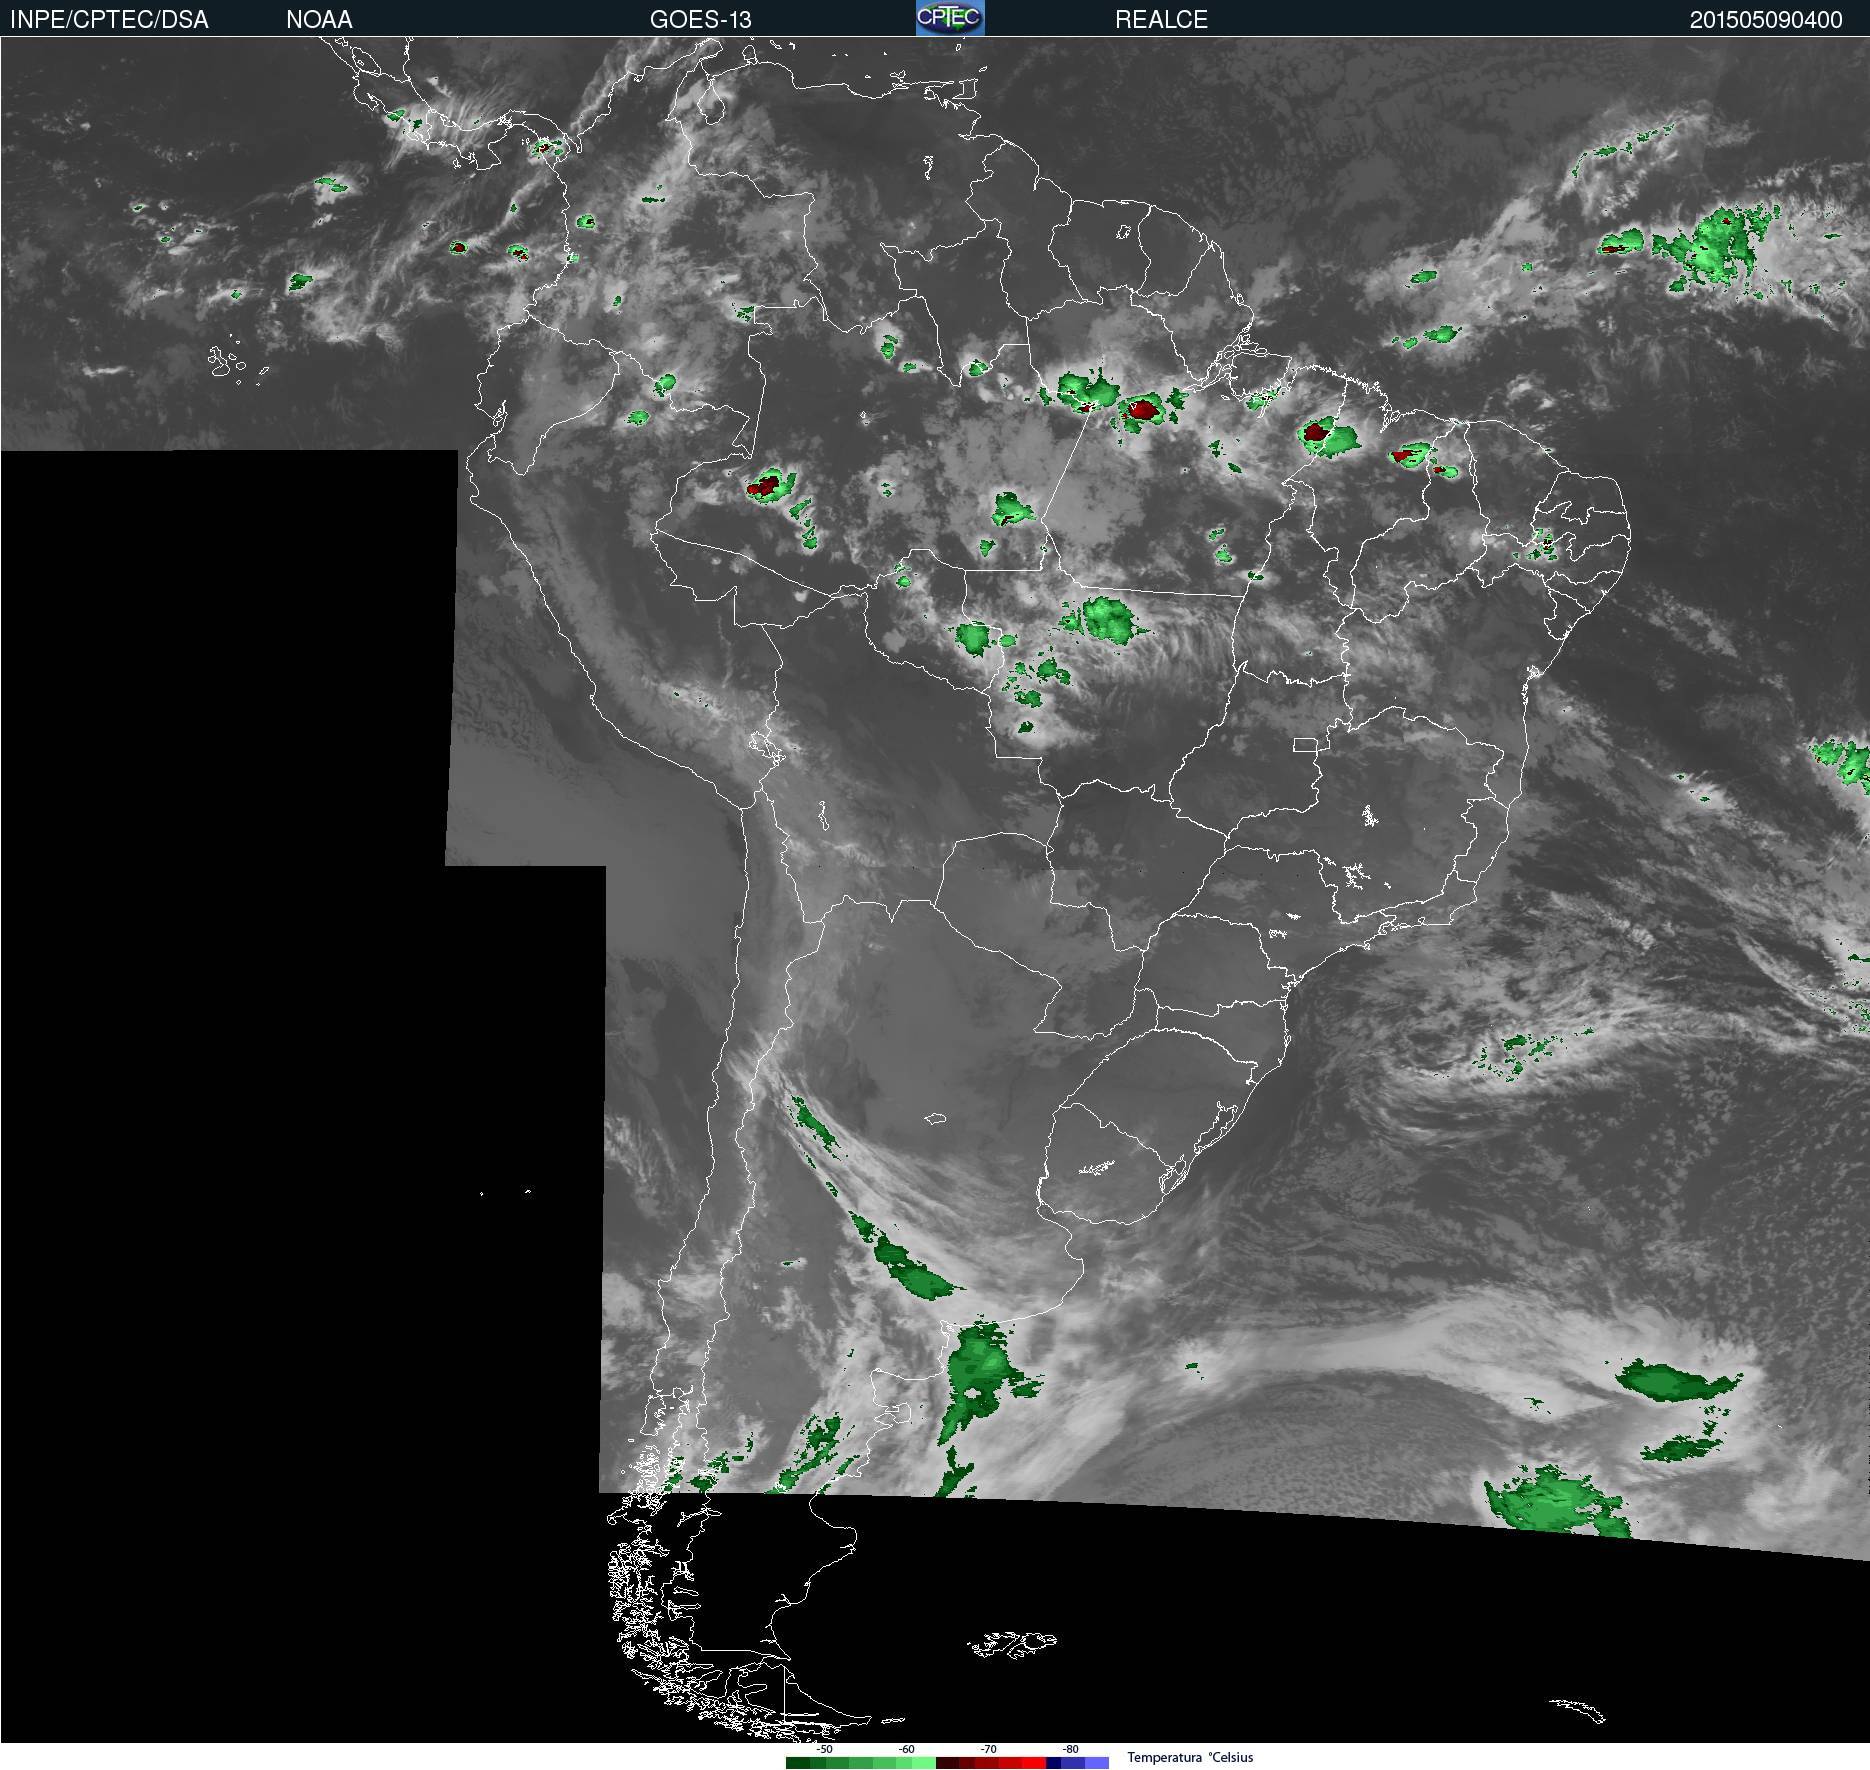
Task: Click the REALCE label in the header
Action: coord(1161,20)
